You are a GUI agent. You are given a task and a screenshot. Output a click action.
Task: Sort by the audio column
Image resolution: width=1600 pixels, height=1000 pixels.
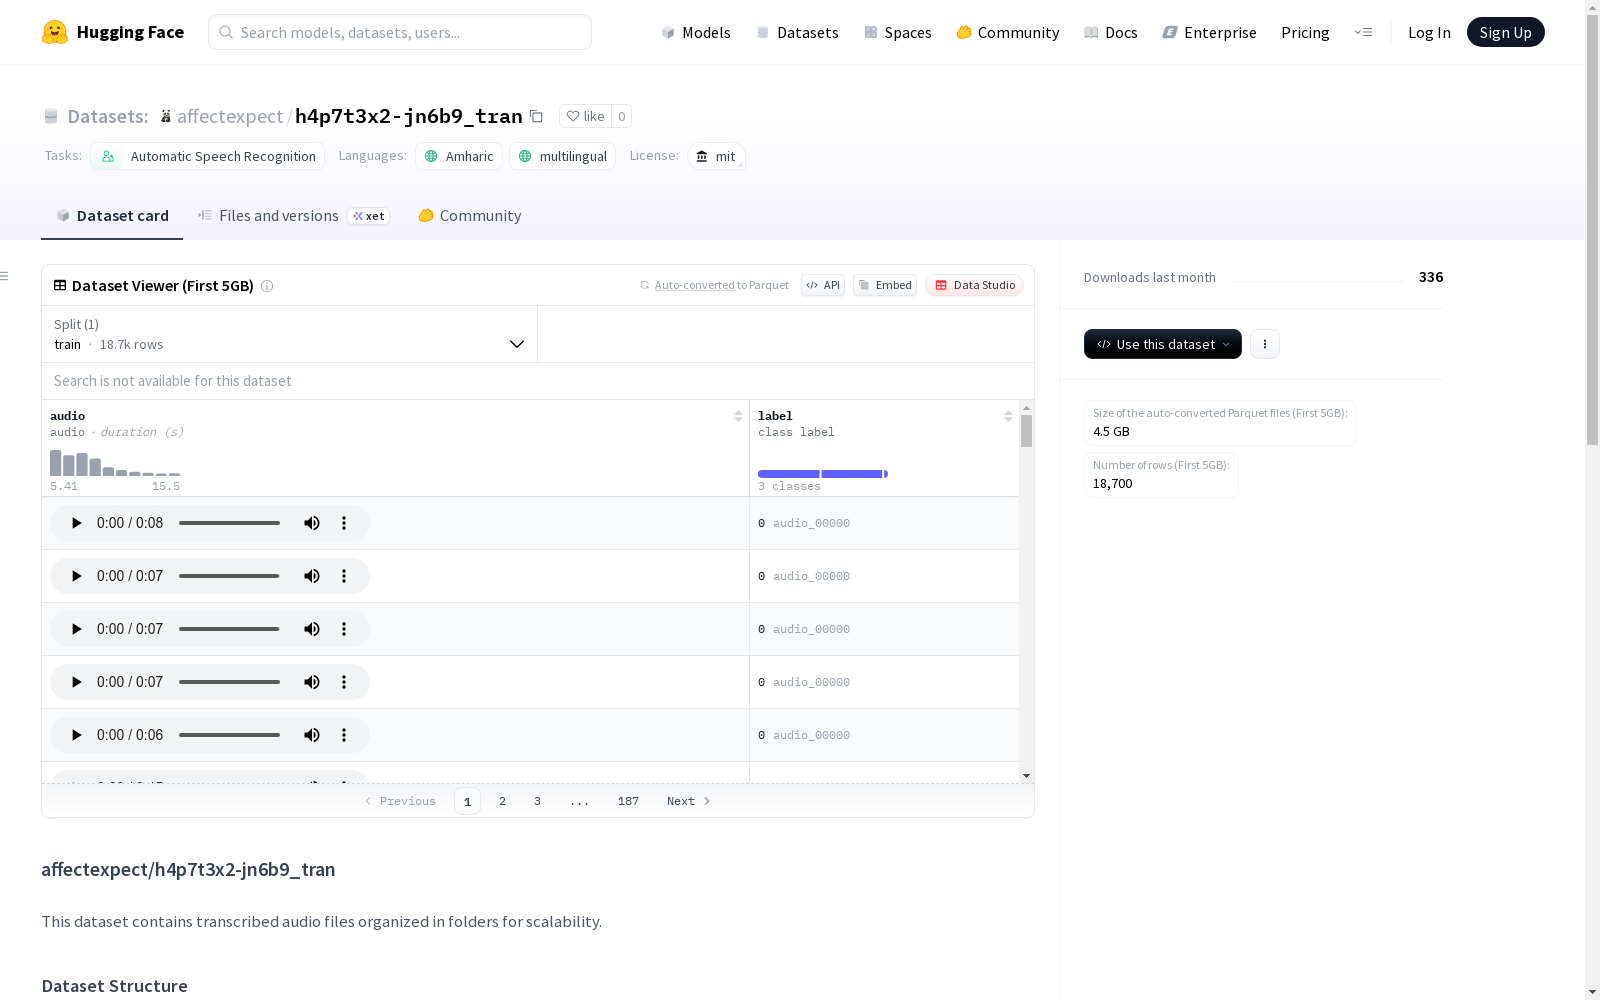pyautogui.click(x=738, y=416)
